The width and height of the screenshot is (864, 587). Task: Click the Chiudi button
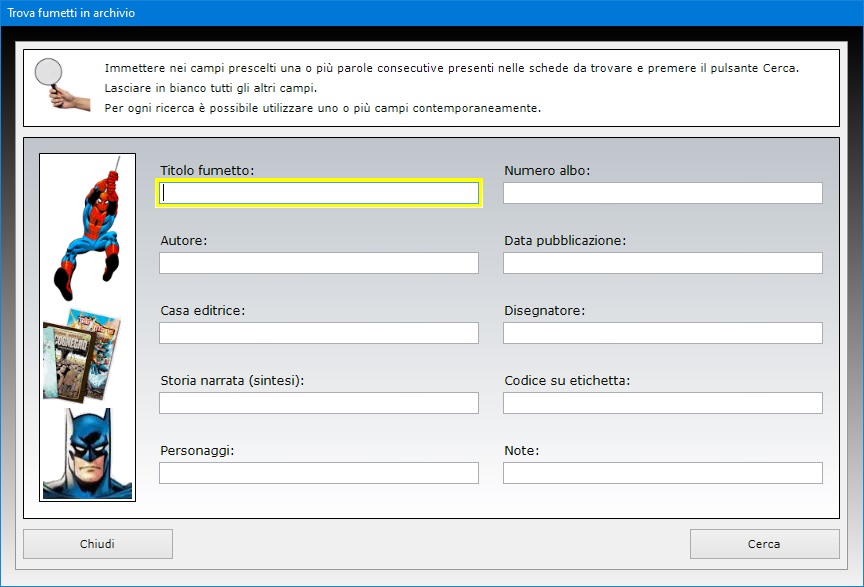tap(98, 544)
